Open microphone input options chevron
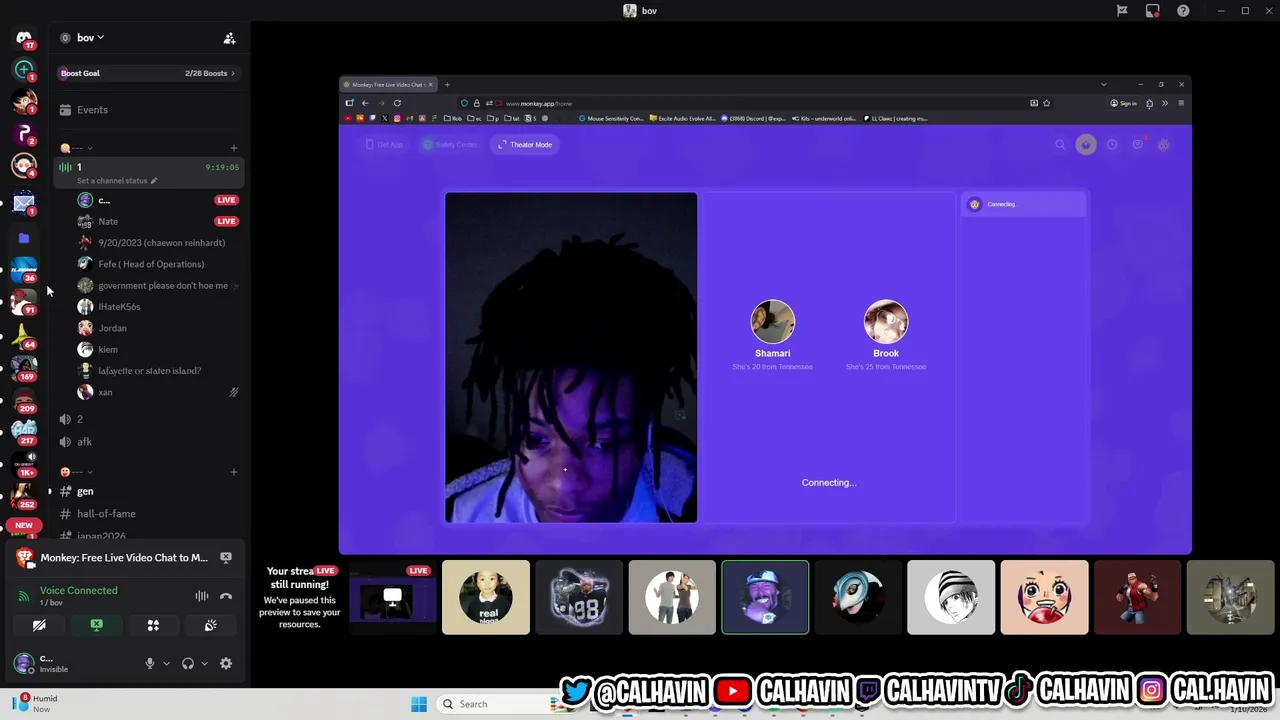This screenshot has height=720, width=1280. [x=166, y=663]
